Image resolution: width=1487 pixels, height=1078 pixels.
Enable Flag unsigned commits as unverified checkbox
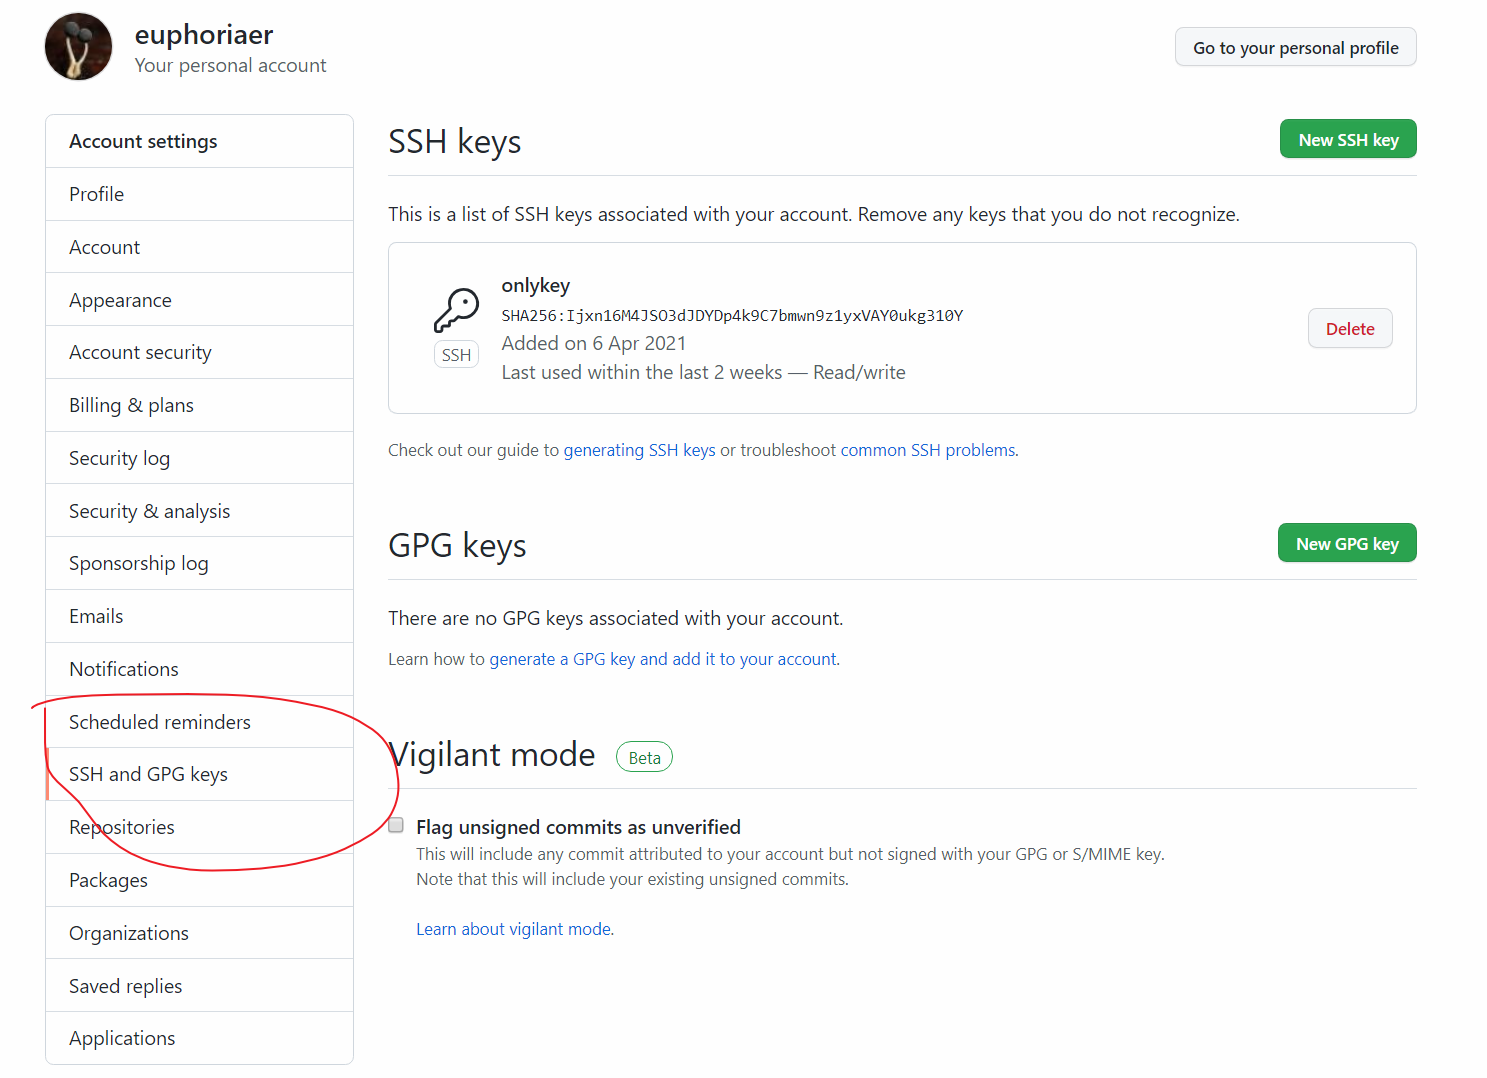[396, 825]
